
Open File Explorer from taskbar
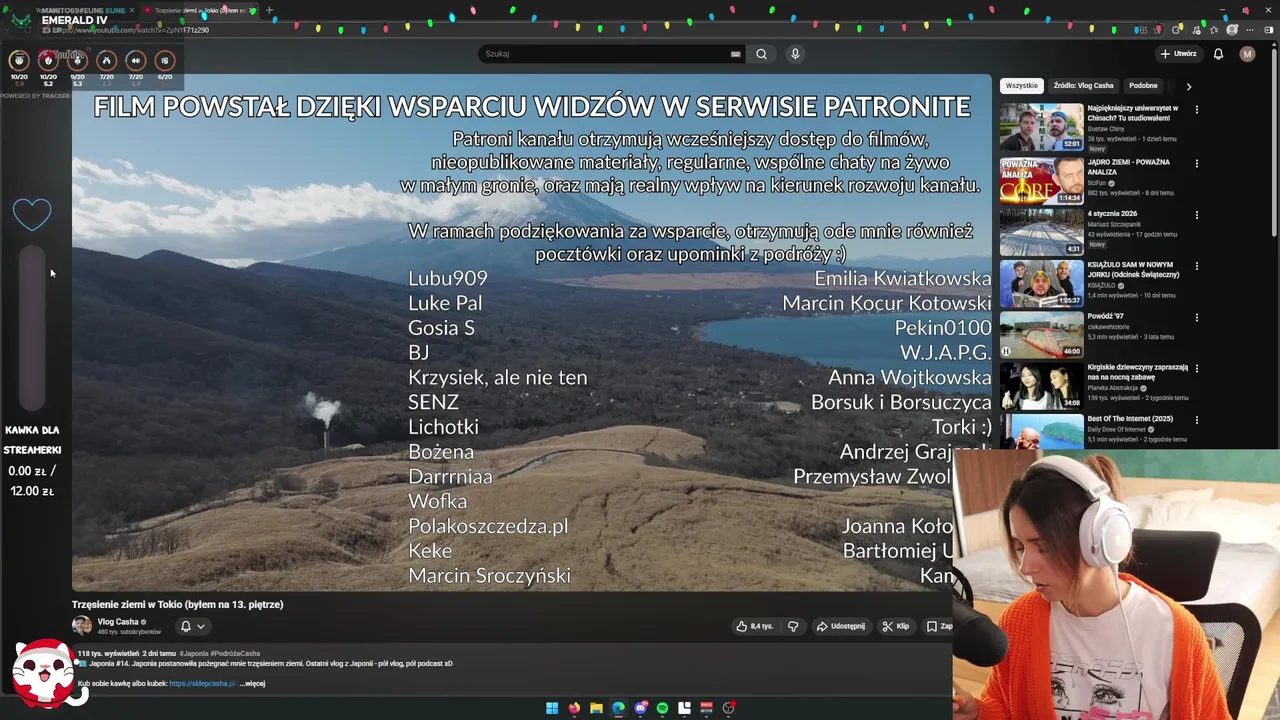click(596, 708)
